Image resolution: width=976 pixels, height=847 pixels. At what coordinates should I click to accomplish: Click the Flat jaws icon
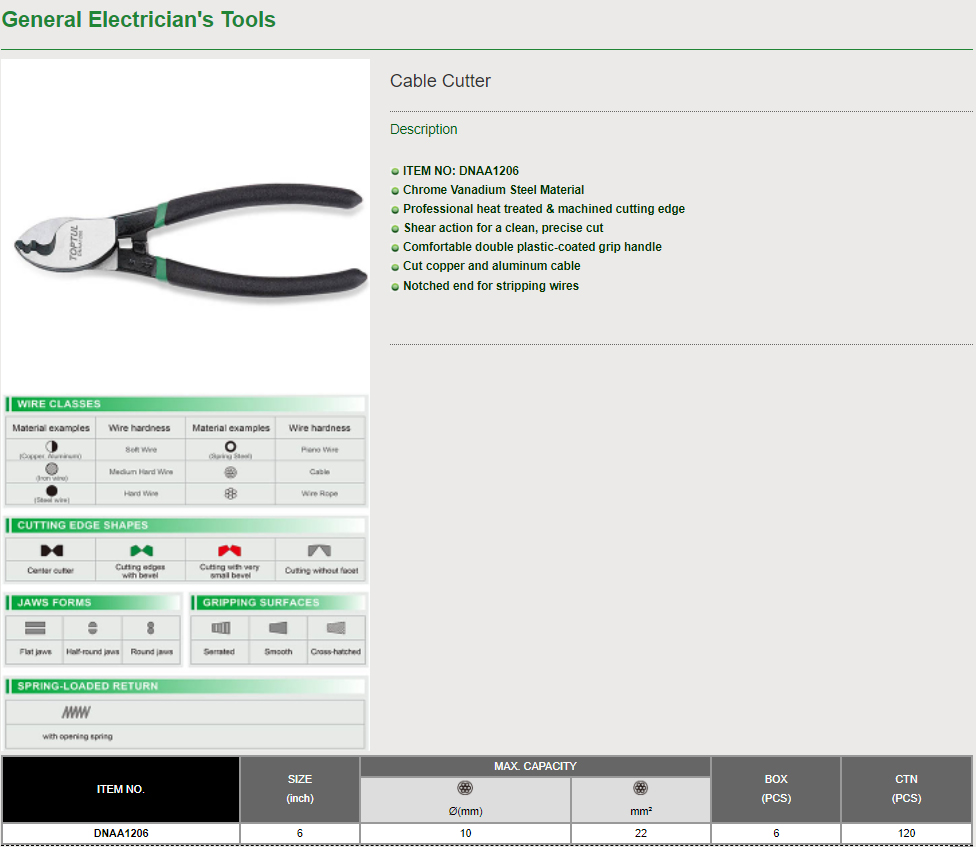(35, 628)
